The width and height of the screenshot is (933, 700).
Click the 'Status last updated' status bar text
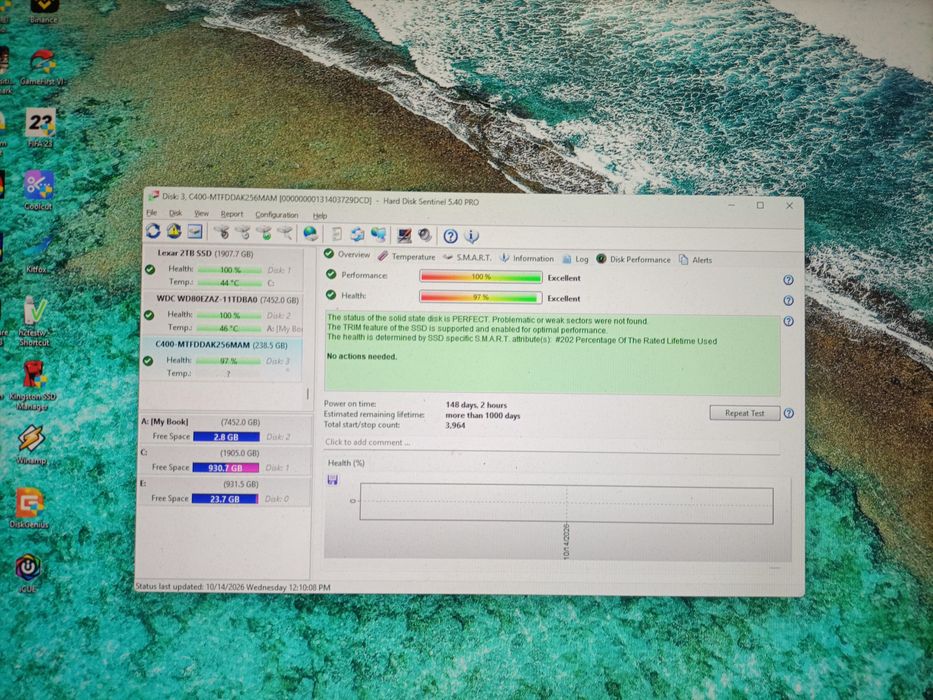pos(233,587)
